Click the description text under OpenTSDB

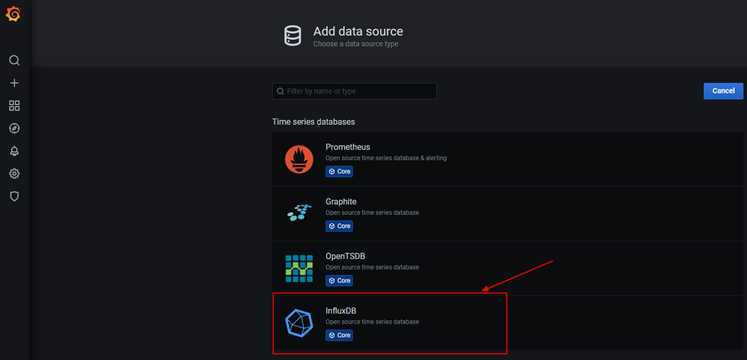(x=372, y=267)
